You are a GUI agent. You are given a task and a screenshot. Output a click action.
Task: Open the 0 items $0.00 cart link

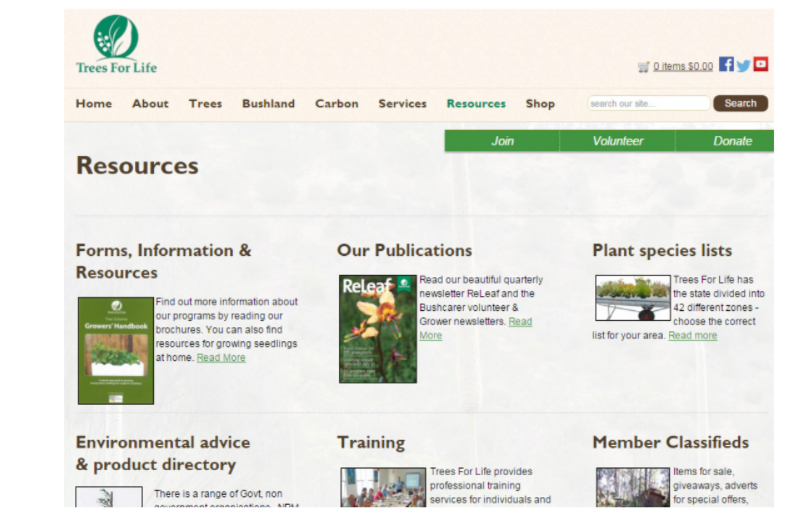pyautogui.click(x=683, y=66)
